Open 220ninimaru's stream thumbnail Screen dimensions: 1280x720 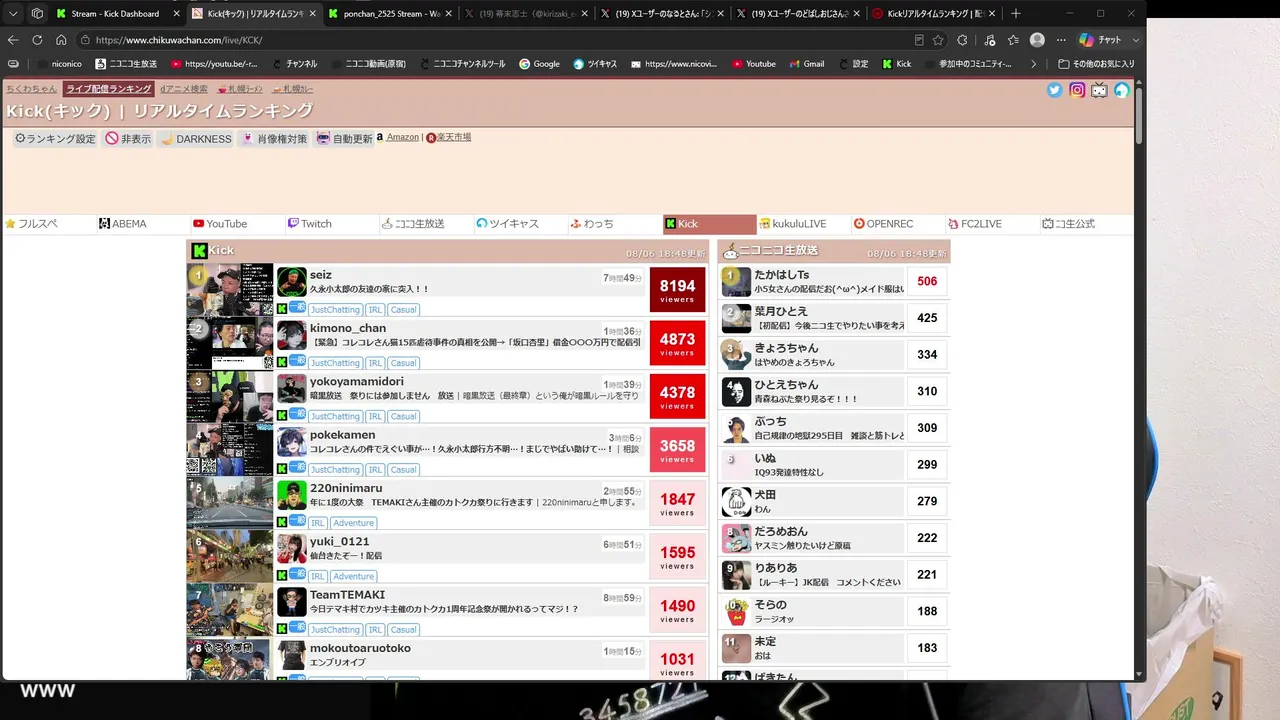[x=230, y=503]
